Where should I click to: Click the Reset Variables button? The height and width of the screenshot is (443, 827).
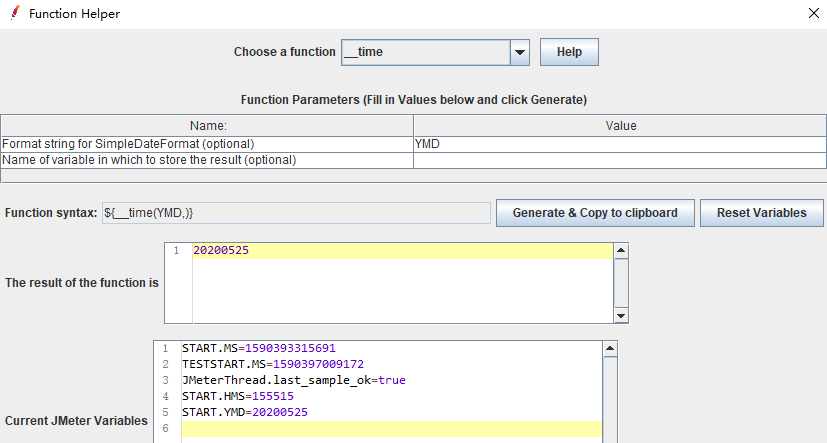point(762,213)
